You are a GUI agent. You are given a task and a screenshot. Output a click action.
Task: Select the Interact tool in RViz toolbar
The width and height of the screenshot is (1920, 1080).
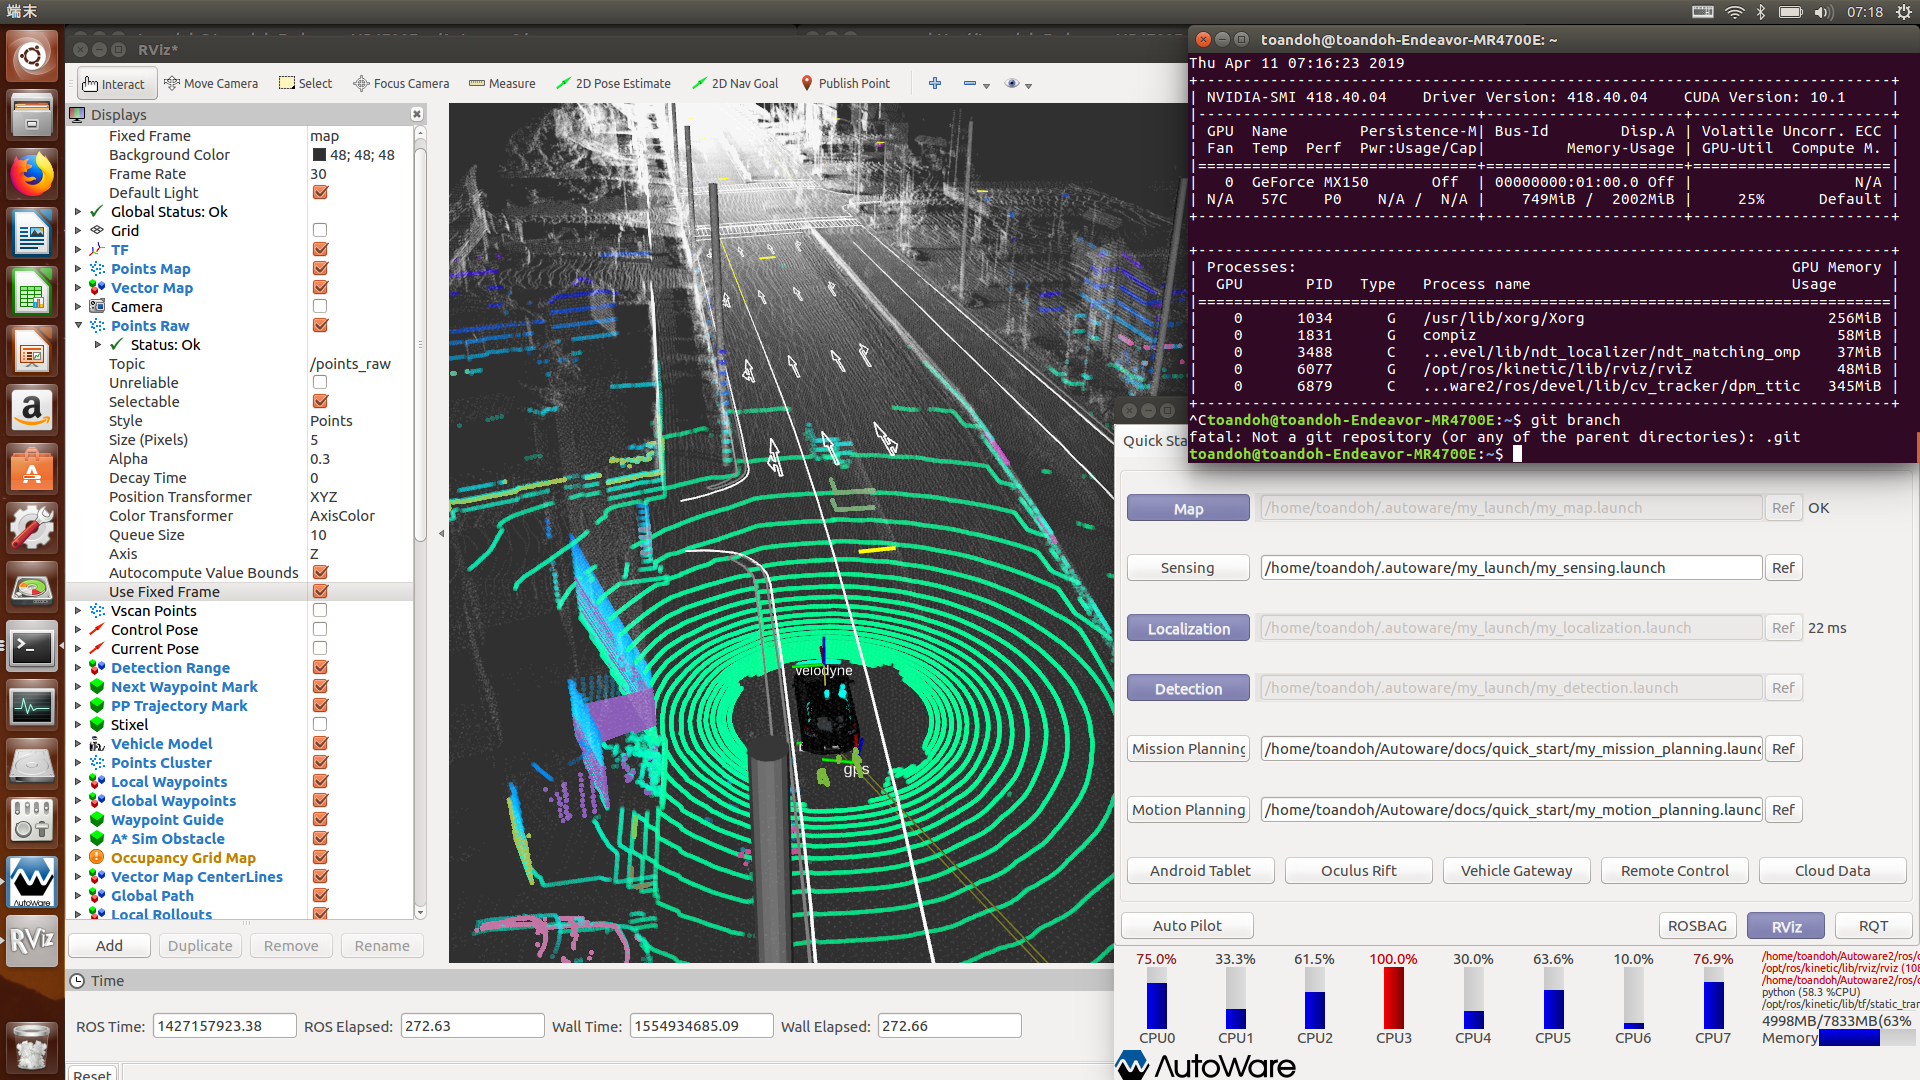pyautogui.click(x=114, y=84)
